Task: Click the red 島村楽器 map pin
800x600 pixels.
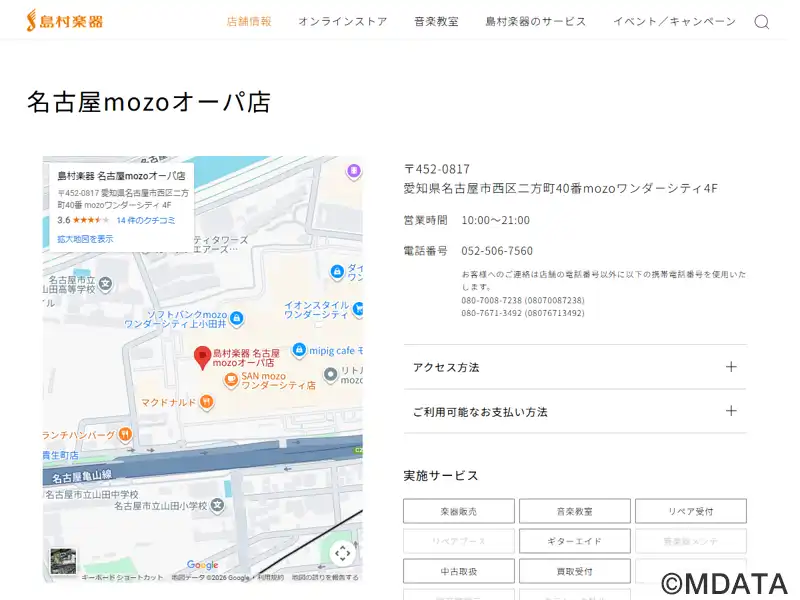Action: [203, 358]
